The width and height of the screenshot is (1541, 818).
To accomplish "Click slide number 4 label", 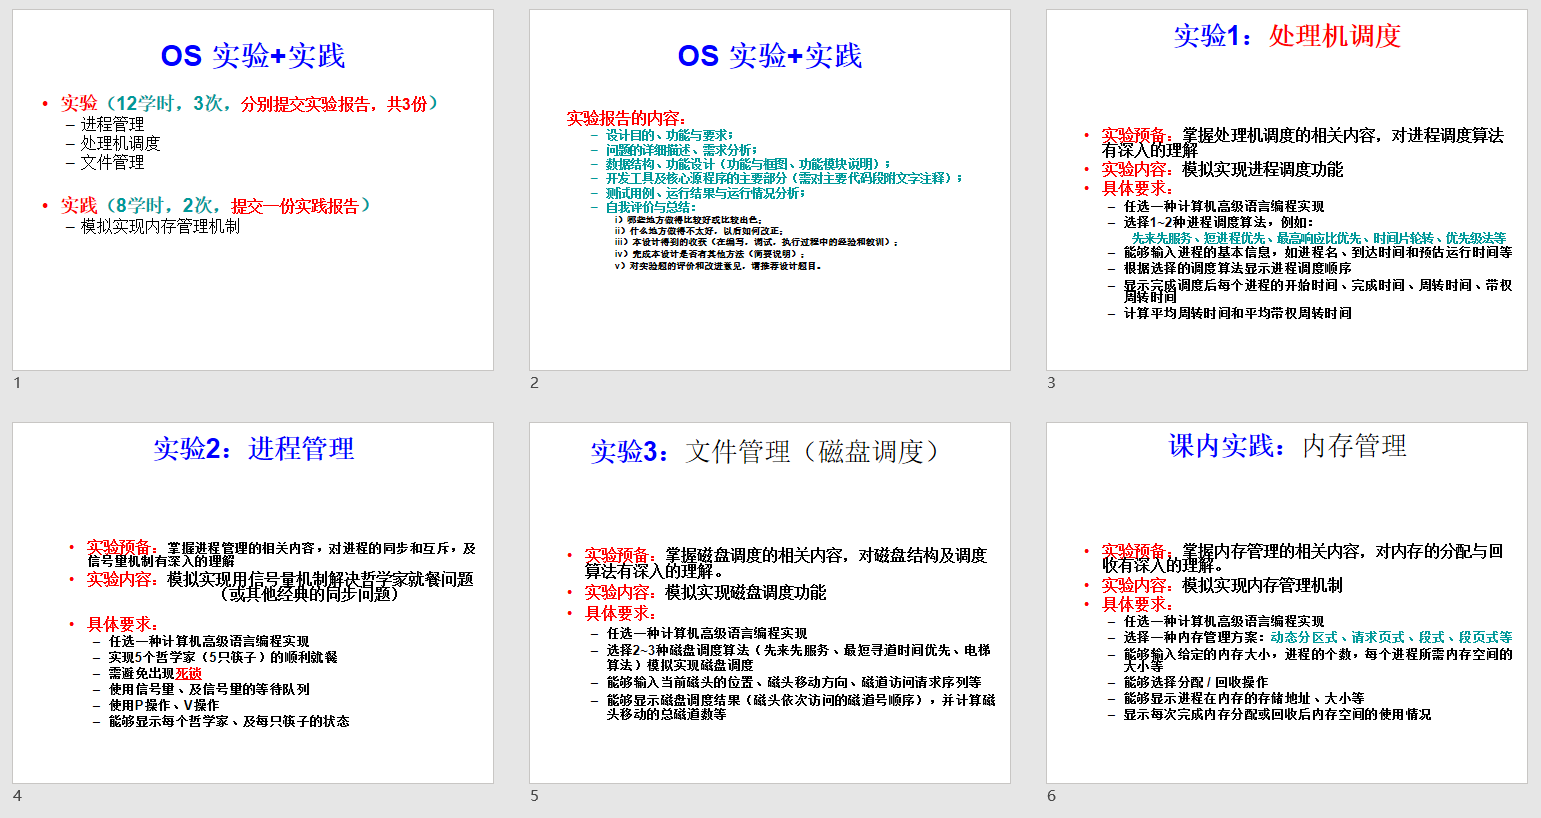I will [x=17, y=796].
